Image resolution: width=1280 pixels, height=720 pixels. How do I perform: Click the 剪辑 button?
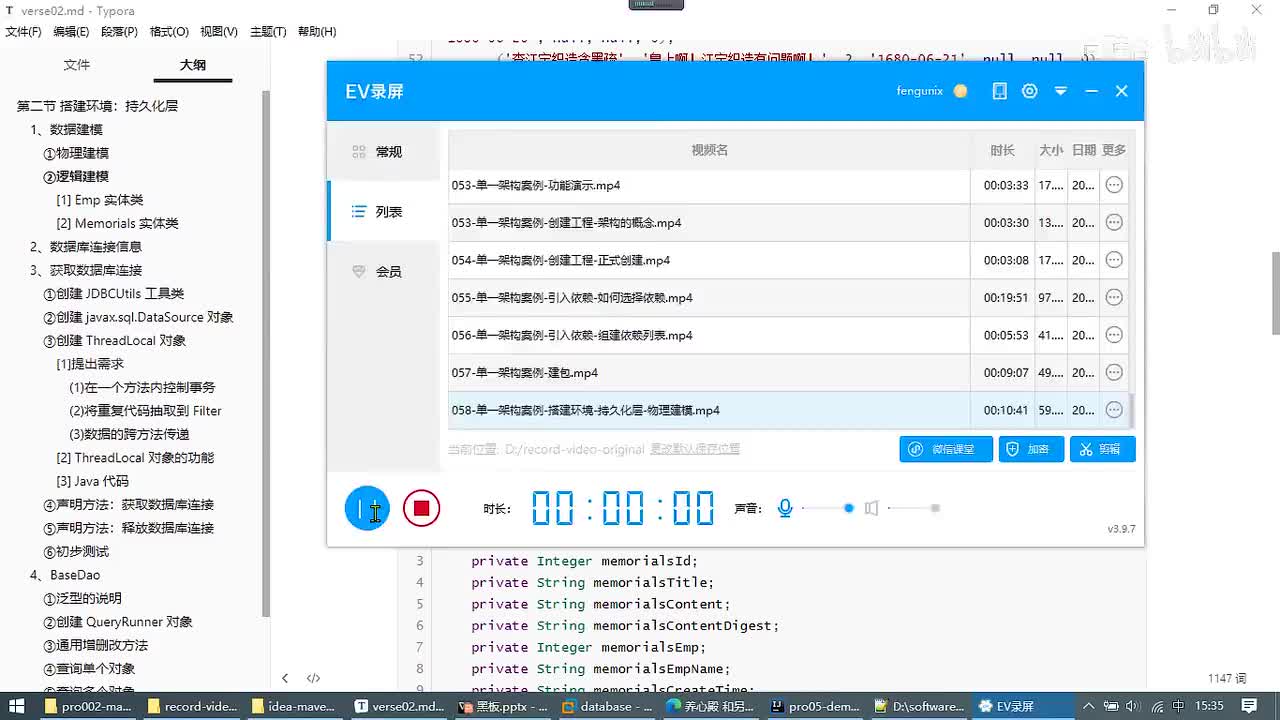click(x=1102, y=449)
